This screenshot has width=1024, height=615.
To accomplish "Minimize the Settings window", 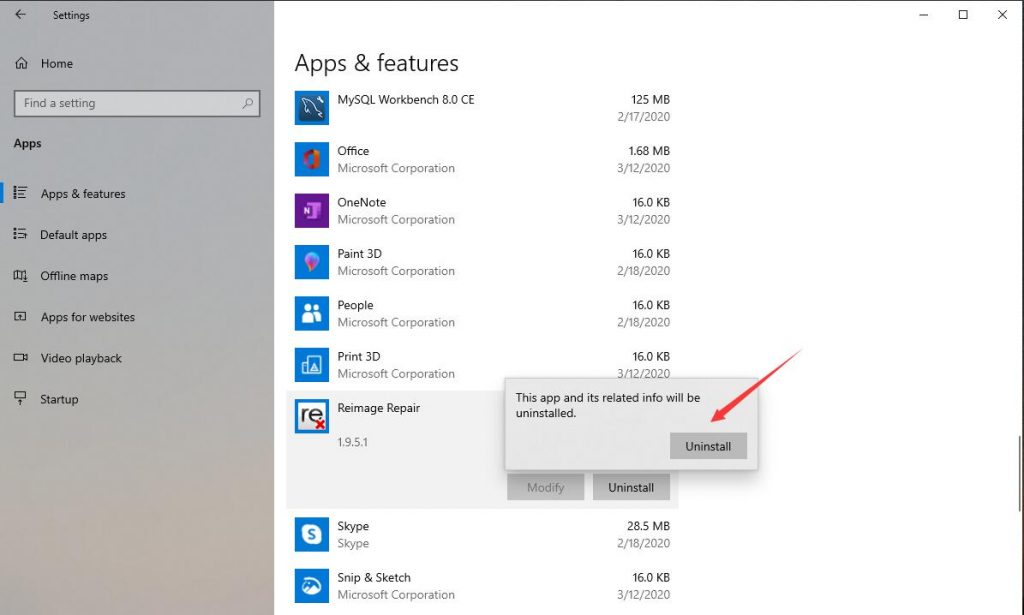I will click(x=923, y=14).
